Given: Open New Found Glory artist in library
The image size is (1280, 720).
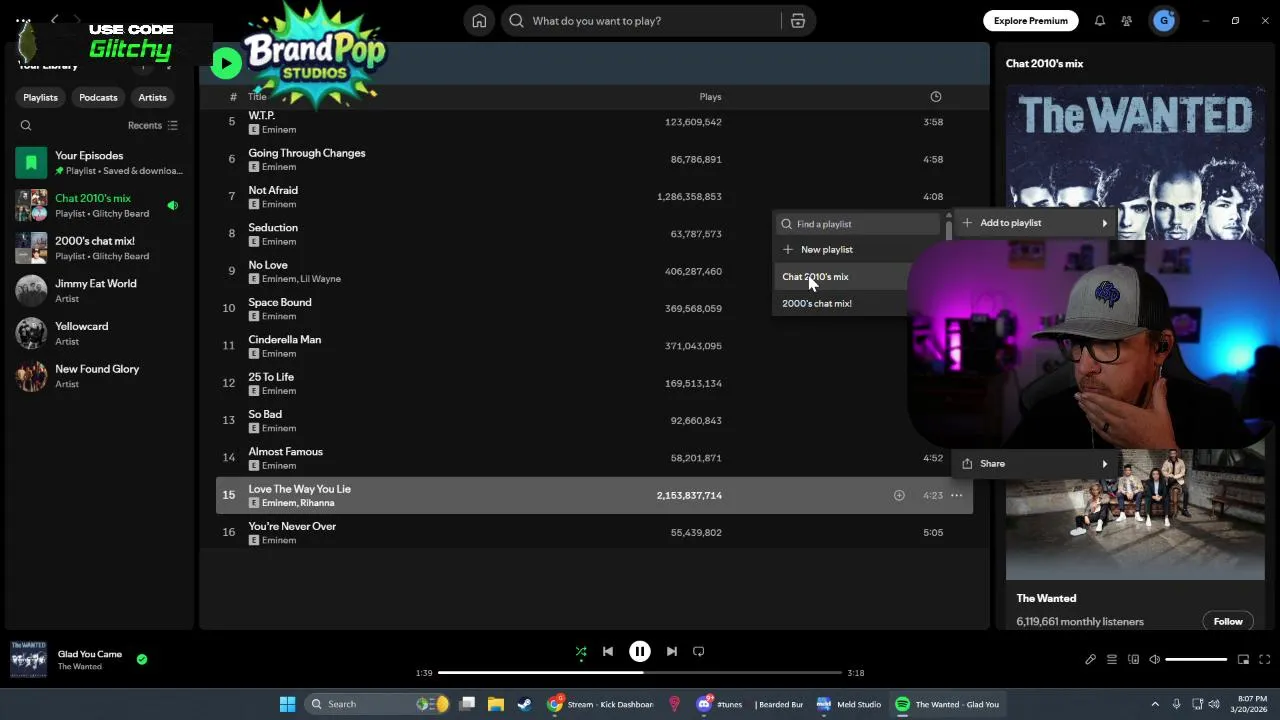Looking at the screenshot, I should click(100, 376).
